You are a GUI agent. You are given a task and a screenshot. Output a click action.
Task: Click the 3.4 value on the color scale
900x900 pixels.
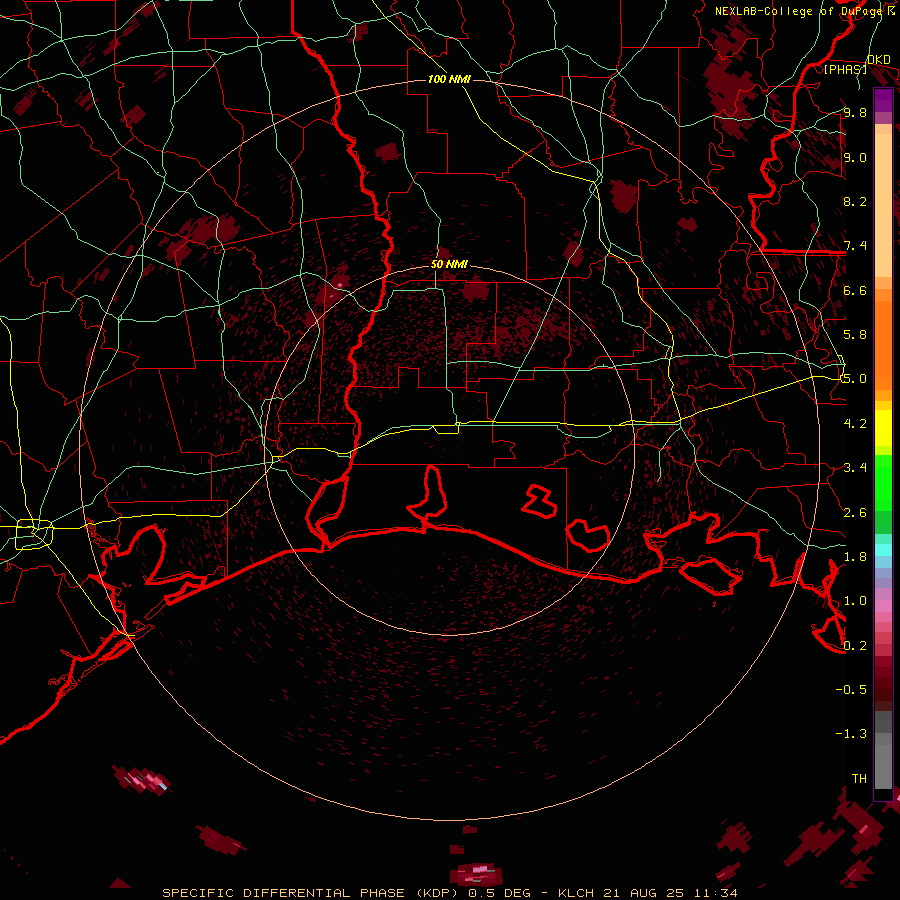[x=855, y=468]
